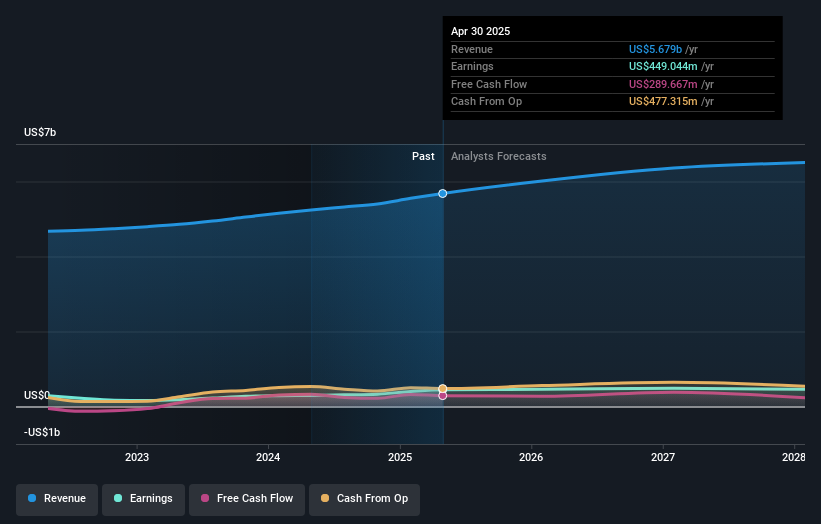Click the 2026 x-axis label
The height and width of the screenshot is (524, 821).
tap(531, 457)
